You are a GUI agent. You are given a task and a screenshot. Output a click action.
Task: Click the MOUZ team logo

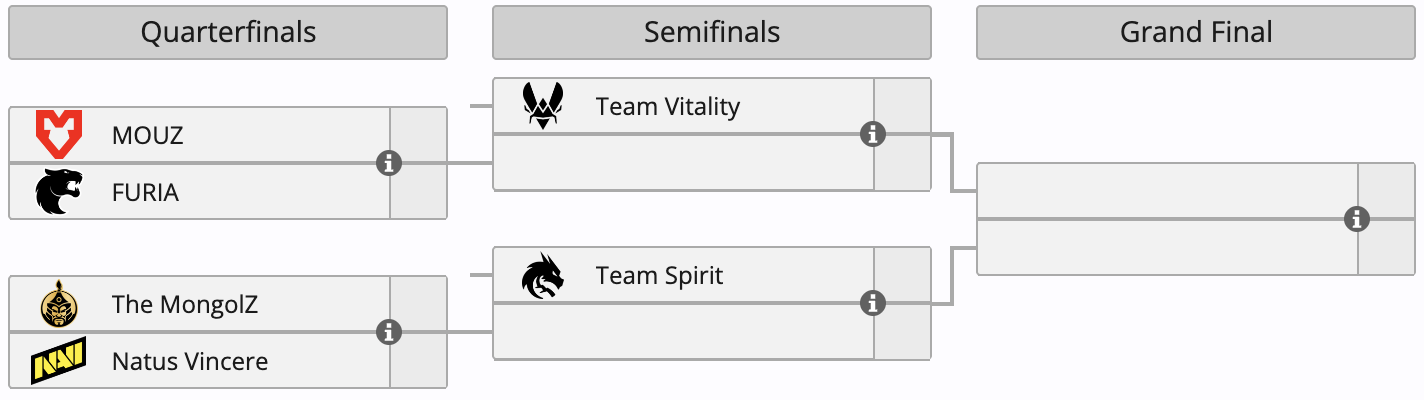click(x=58, y=135)
